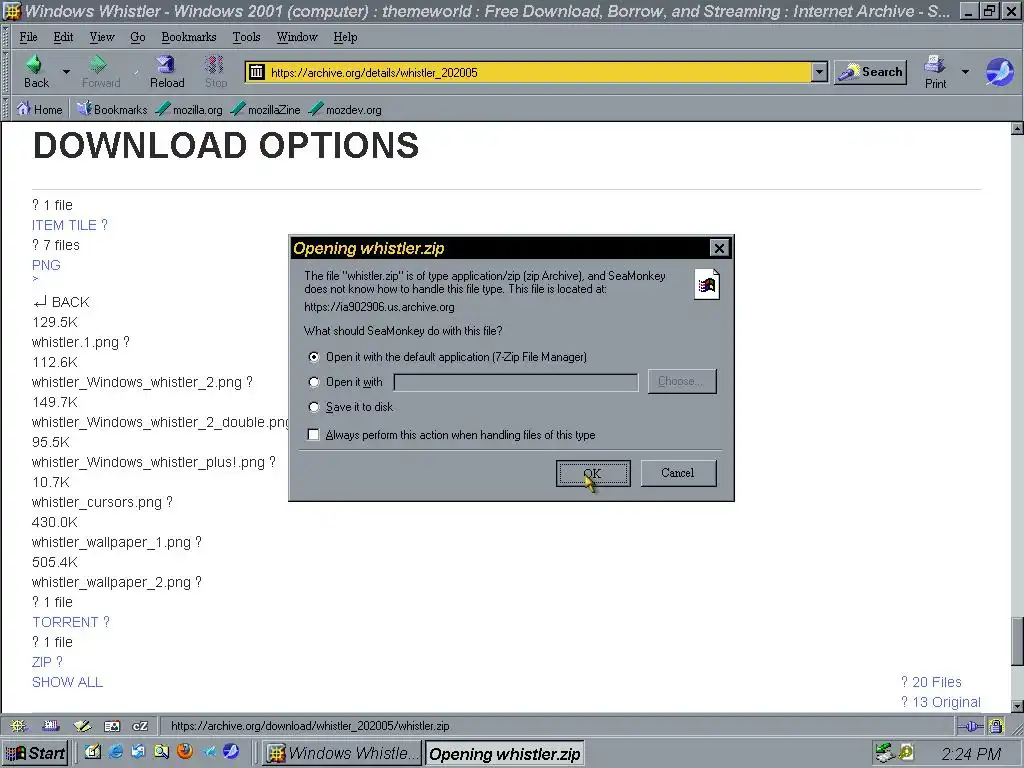The height and width of the screenshot is (768, 1024).
Task: Open the Tools menu
Action: tap(246, 37)
